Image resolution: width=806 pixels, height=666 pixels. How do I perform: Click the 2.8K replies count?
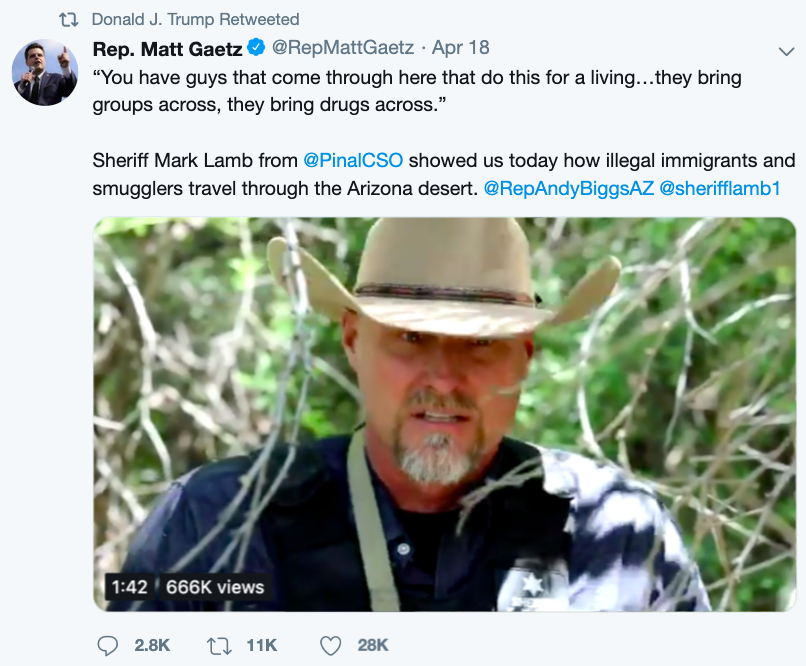153,646
